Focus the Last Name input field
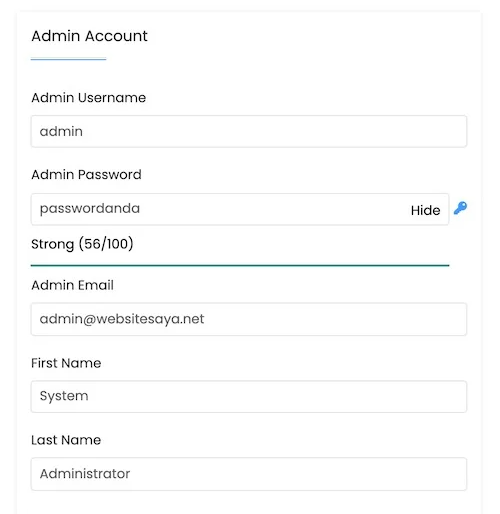The width and height of the screenshot is (500, 514). point(249,474)
